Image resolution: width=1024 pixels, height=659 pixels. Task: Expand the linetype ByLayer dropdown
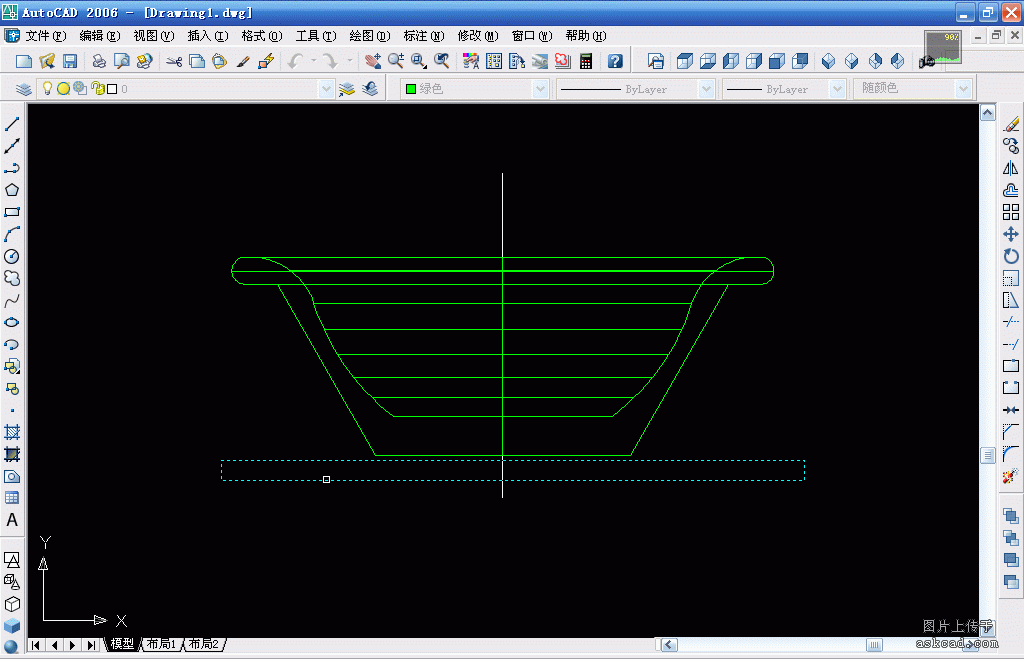[x=706, y=89]
